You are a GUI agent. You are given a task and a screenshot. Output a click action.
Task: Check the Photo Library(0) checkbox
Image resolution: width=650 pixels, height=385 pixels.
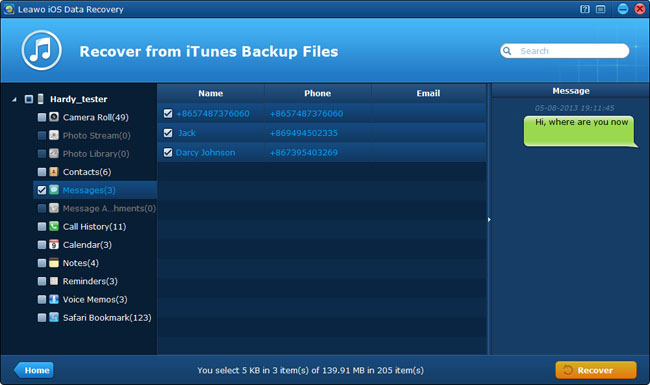42,154
